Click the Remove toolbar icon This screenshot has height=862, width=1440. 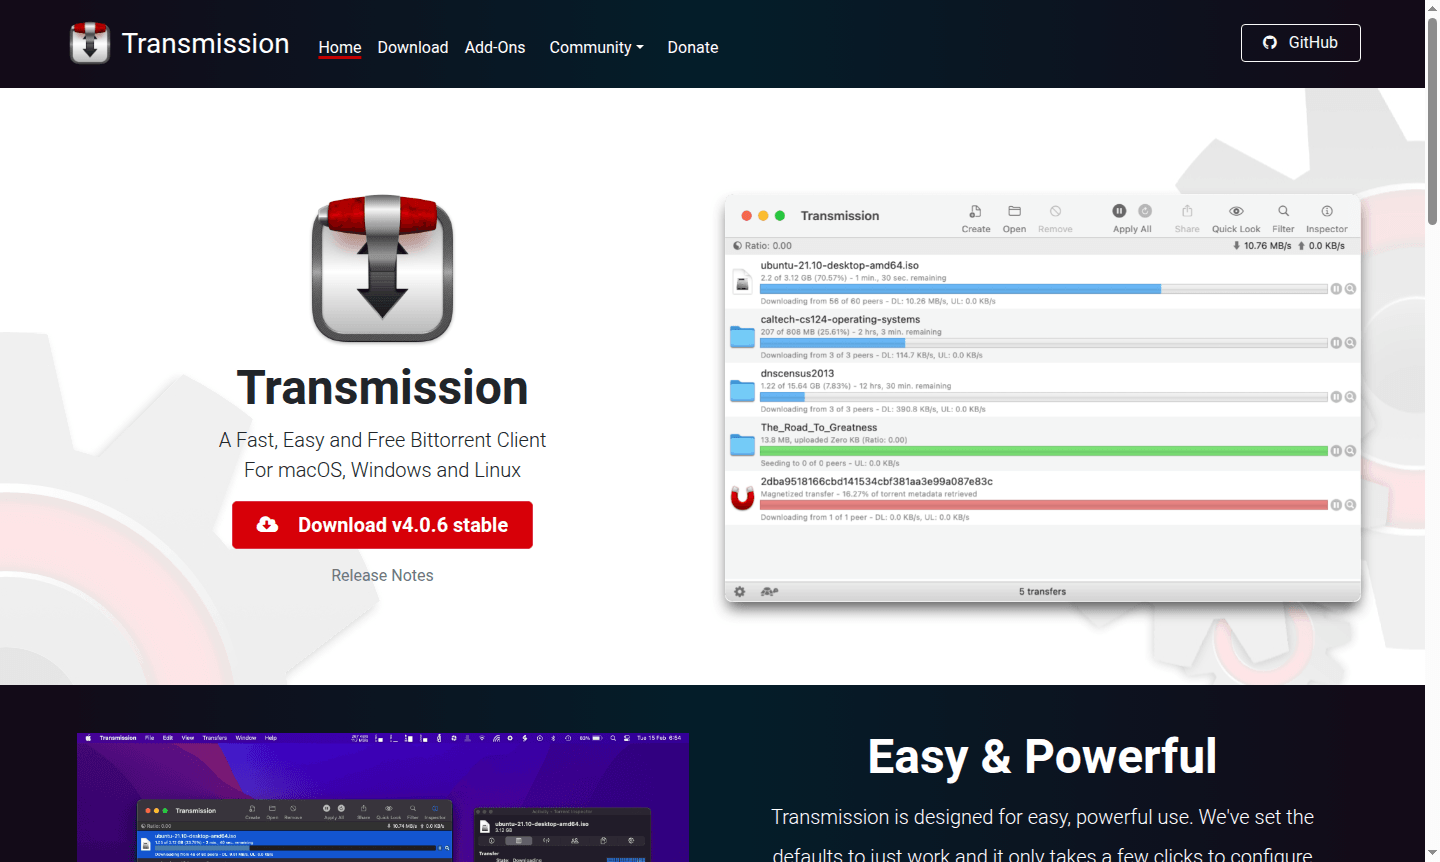1055,211
